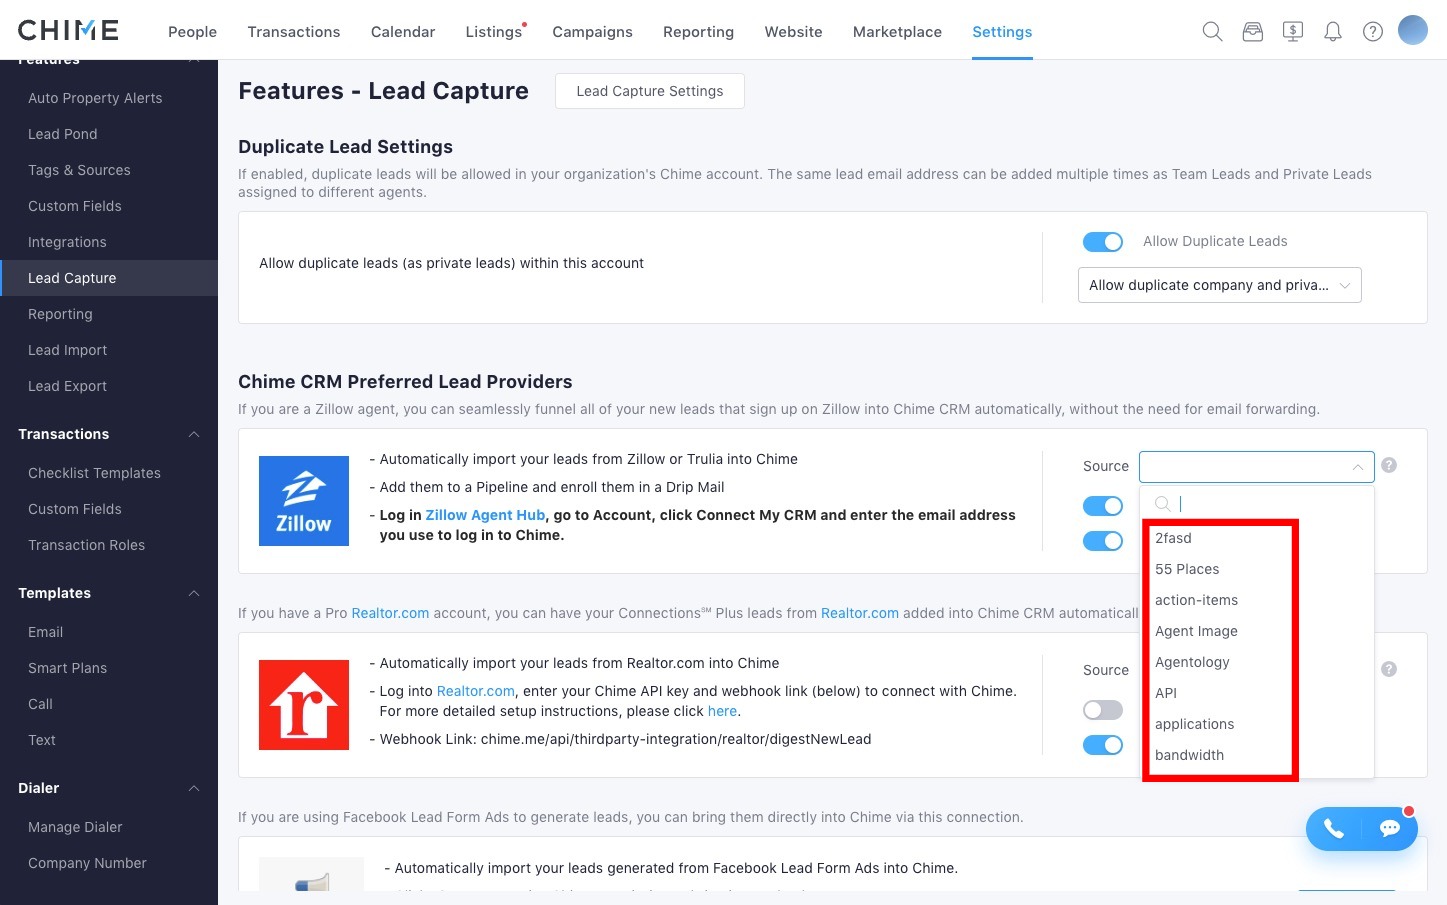Image resolution: width=1447 pixels, height=905 pixels.
Task: Open Transaction Roles in the sidebar
Action: [x=86, y=545]
